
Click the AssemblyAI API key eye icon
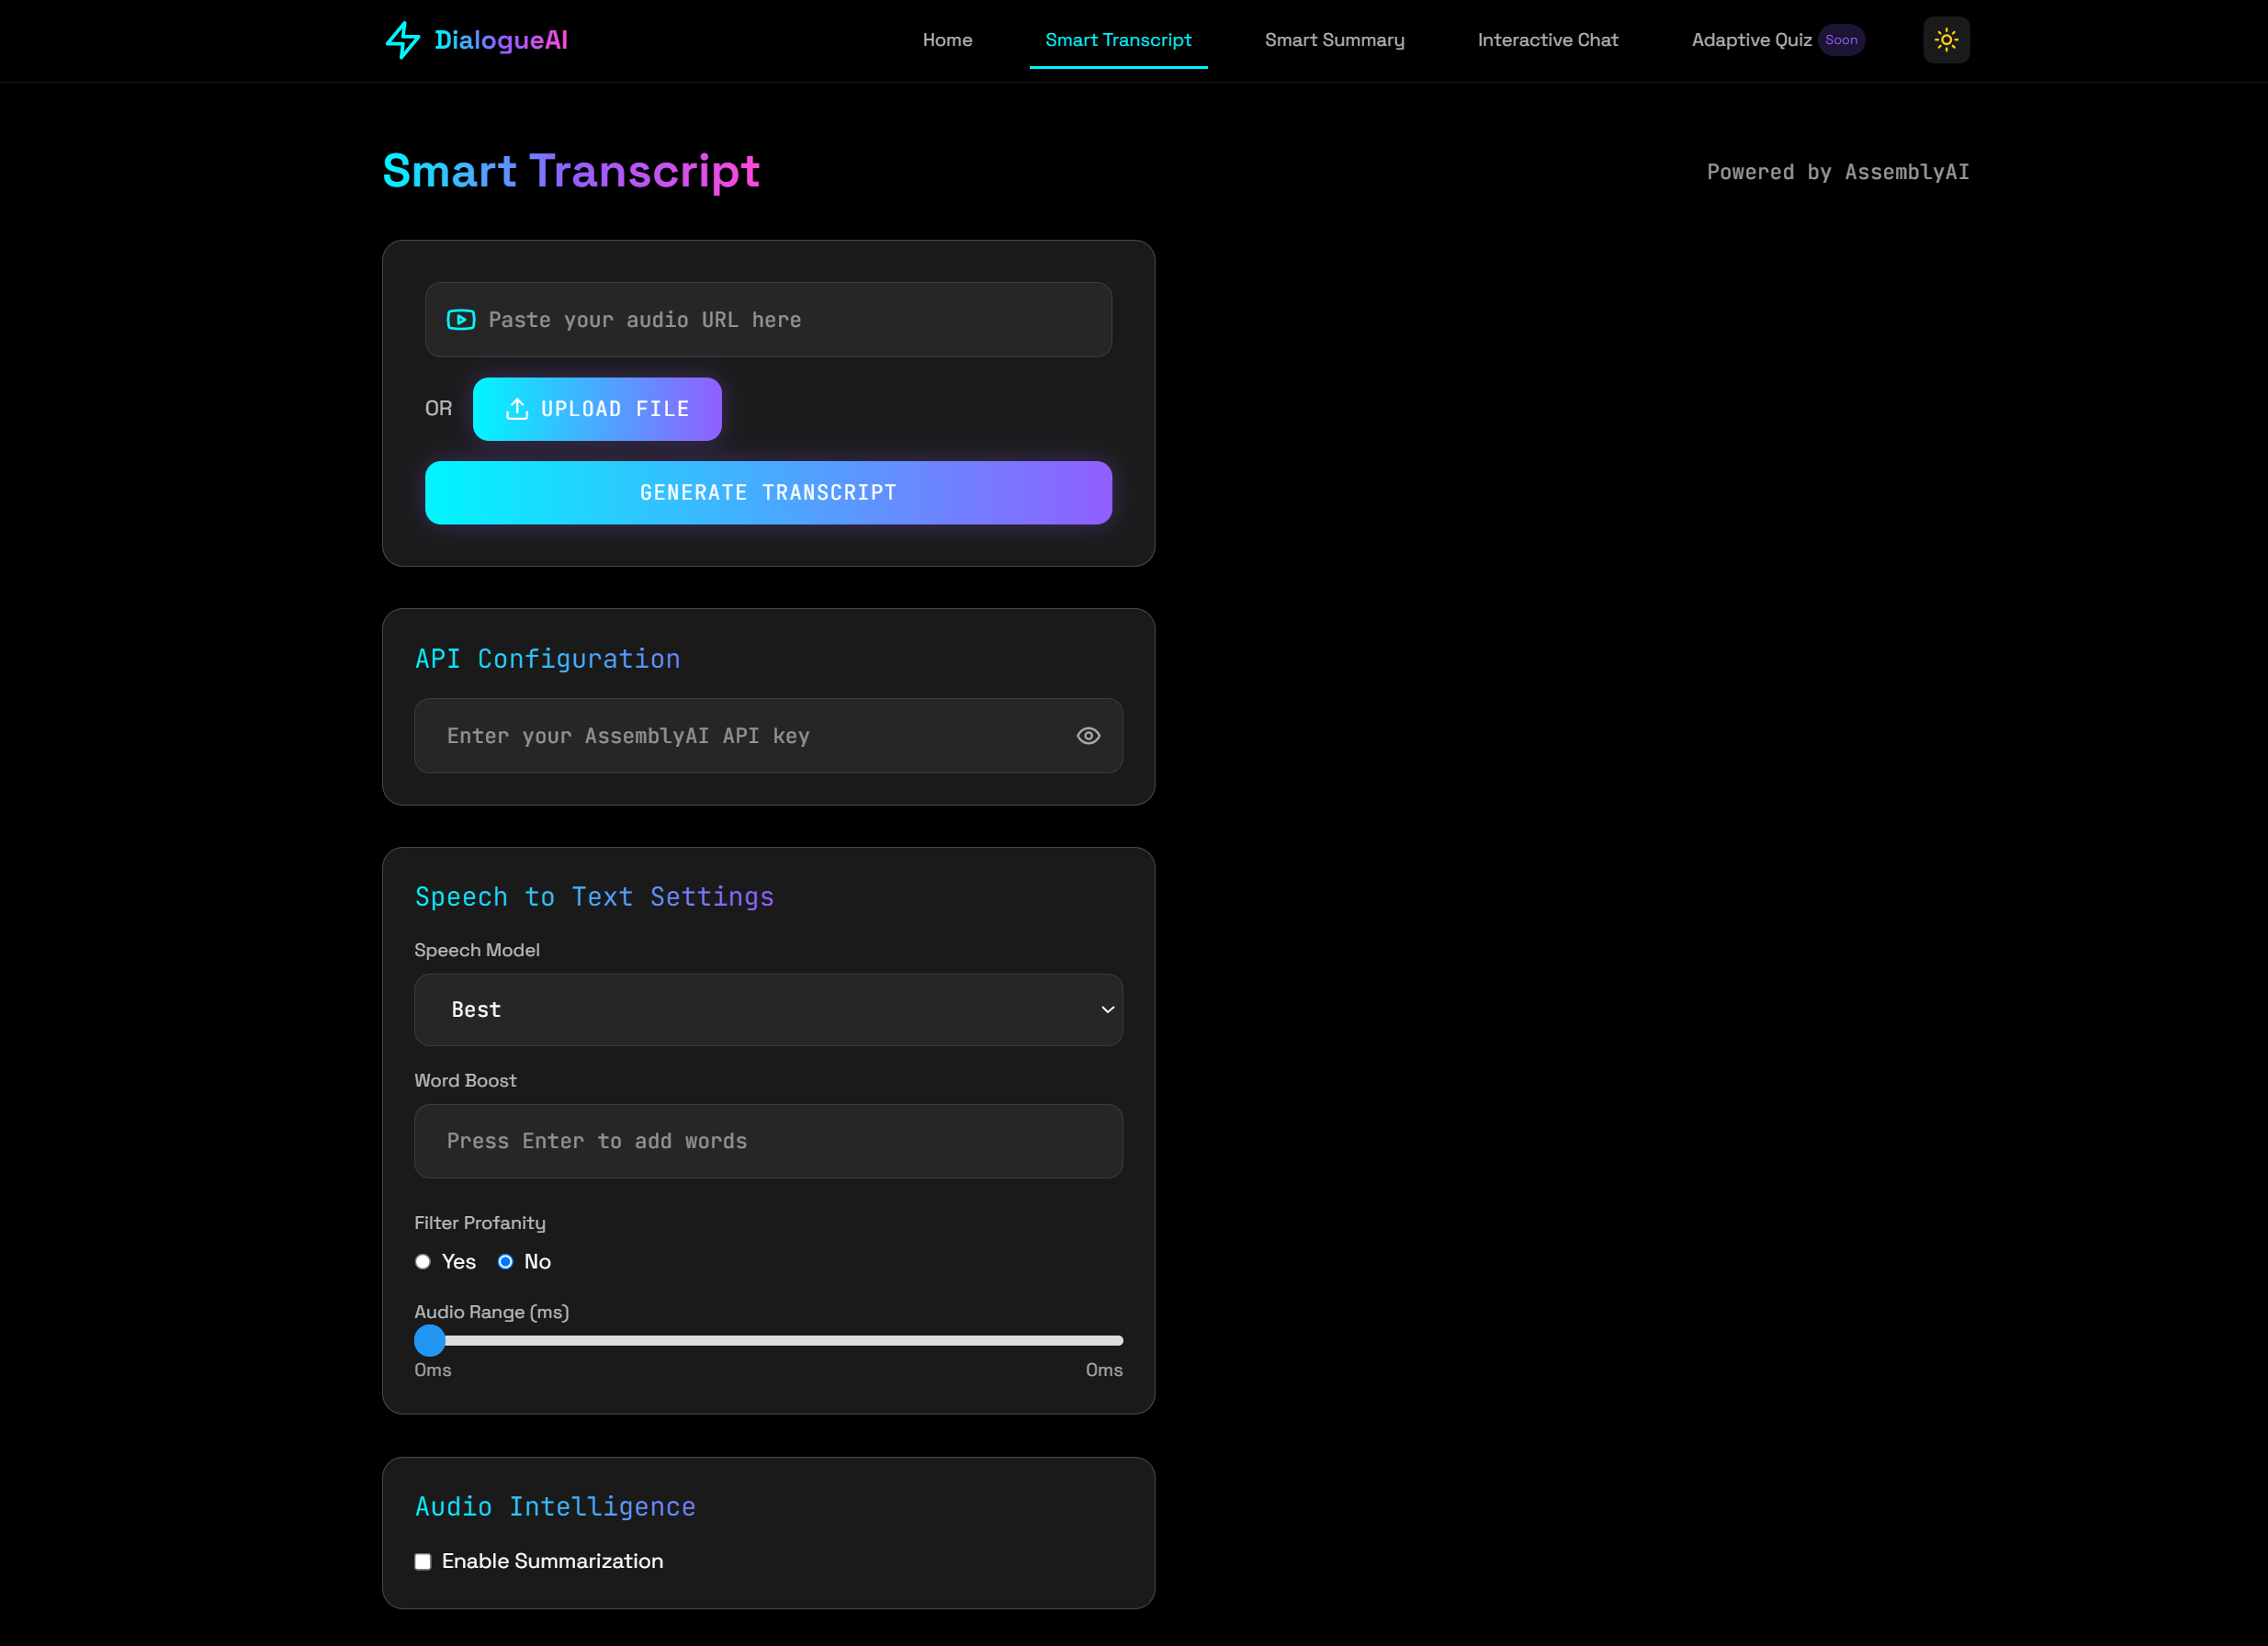(1089, 736)
